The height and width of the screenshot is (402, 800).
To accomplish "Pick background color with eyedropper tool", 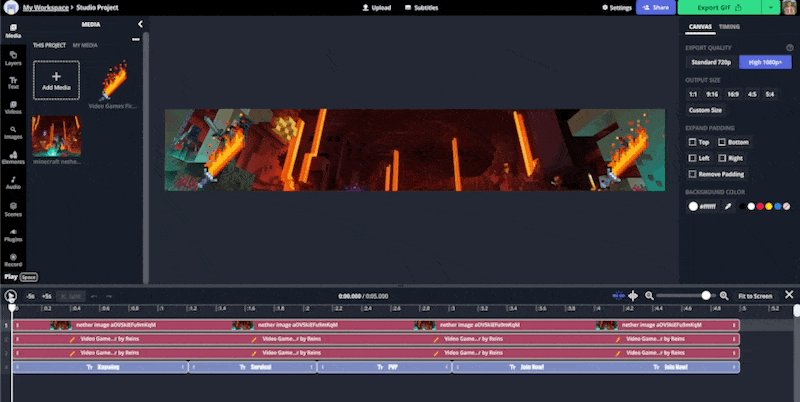I will [729, 206].
